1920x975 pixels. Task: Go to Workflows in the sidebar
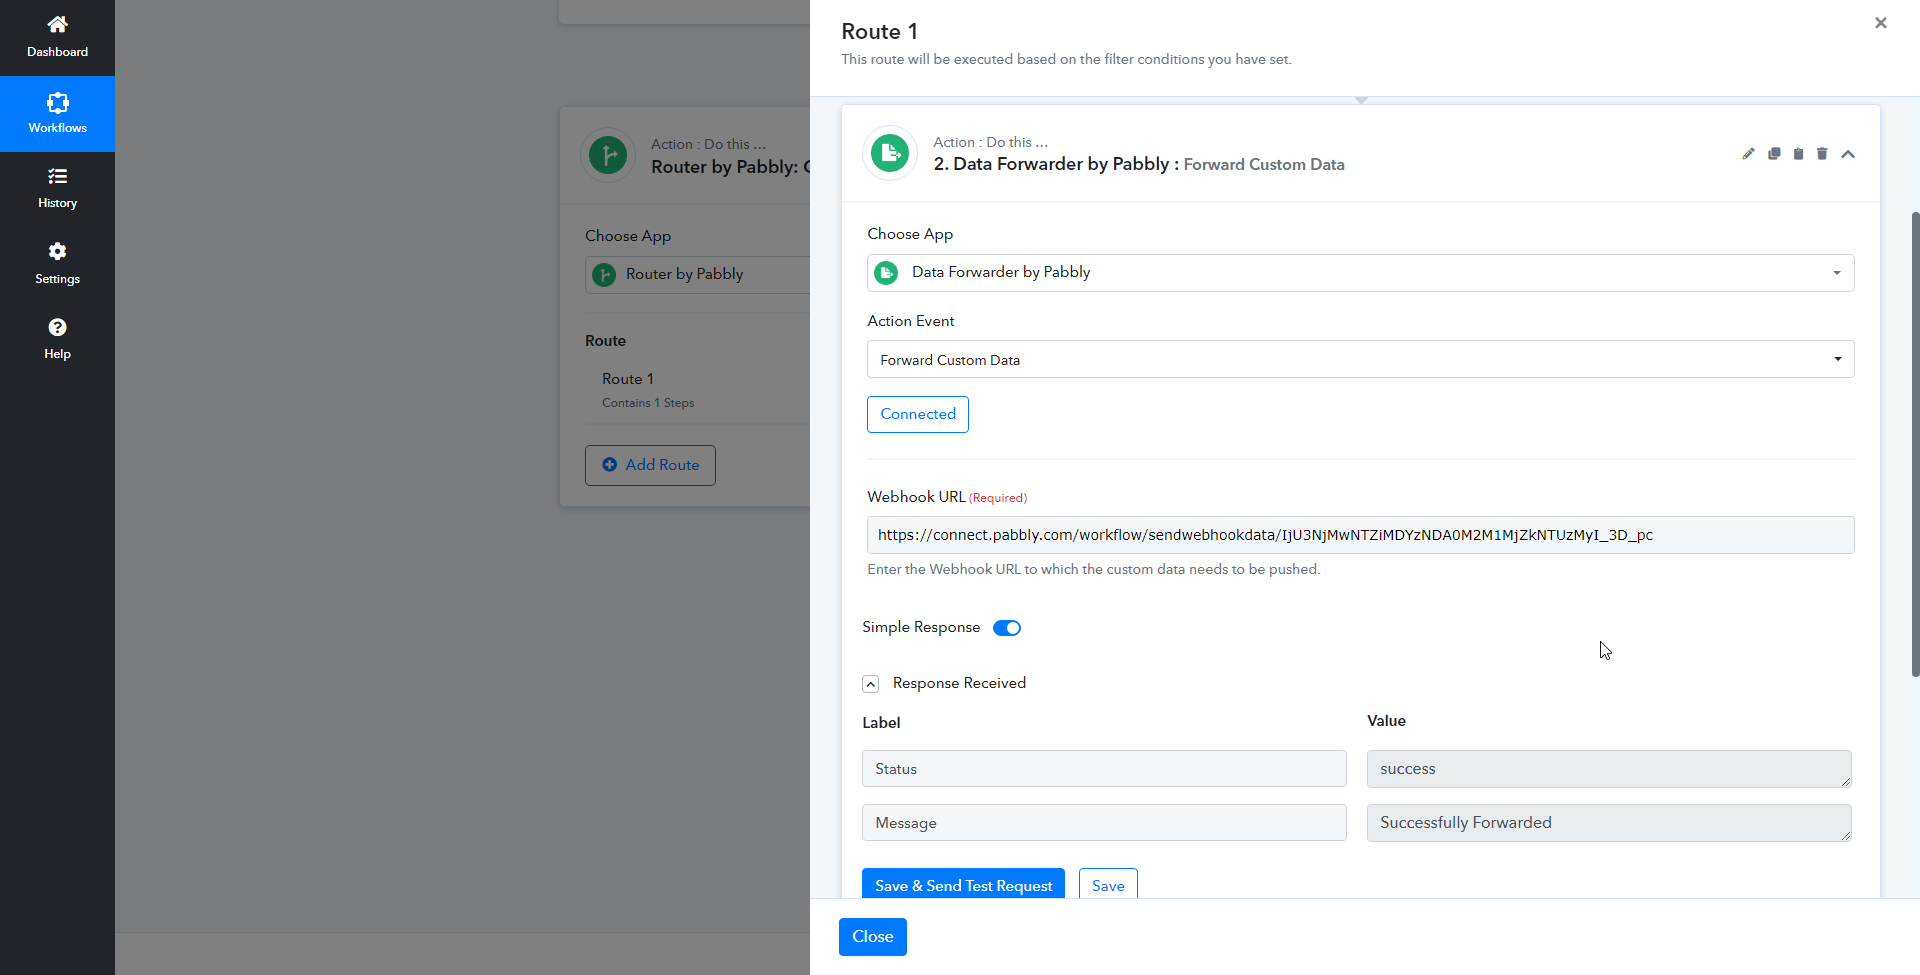[57, 114]
